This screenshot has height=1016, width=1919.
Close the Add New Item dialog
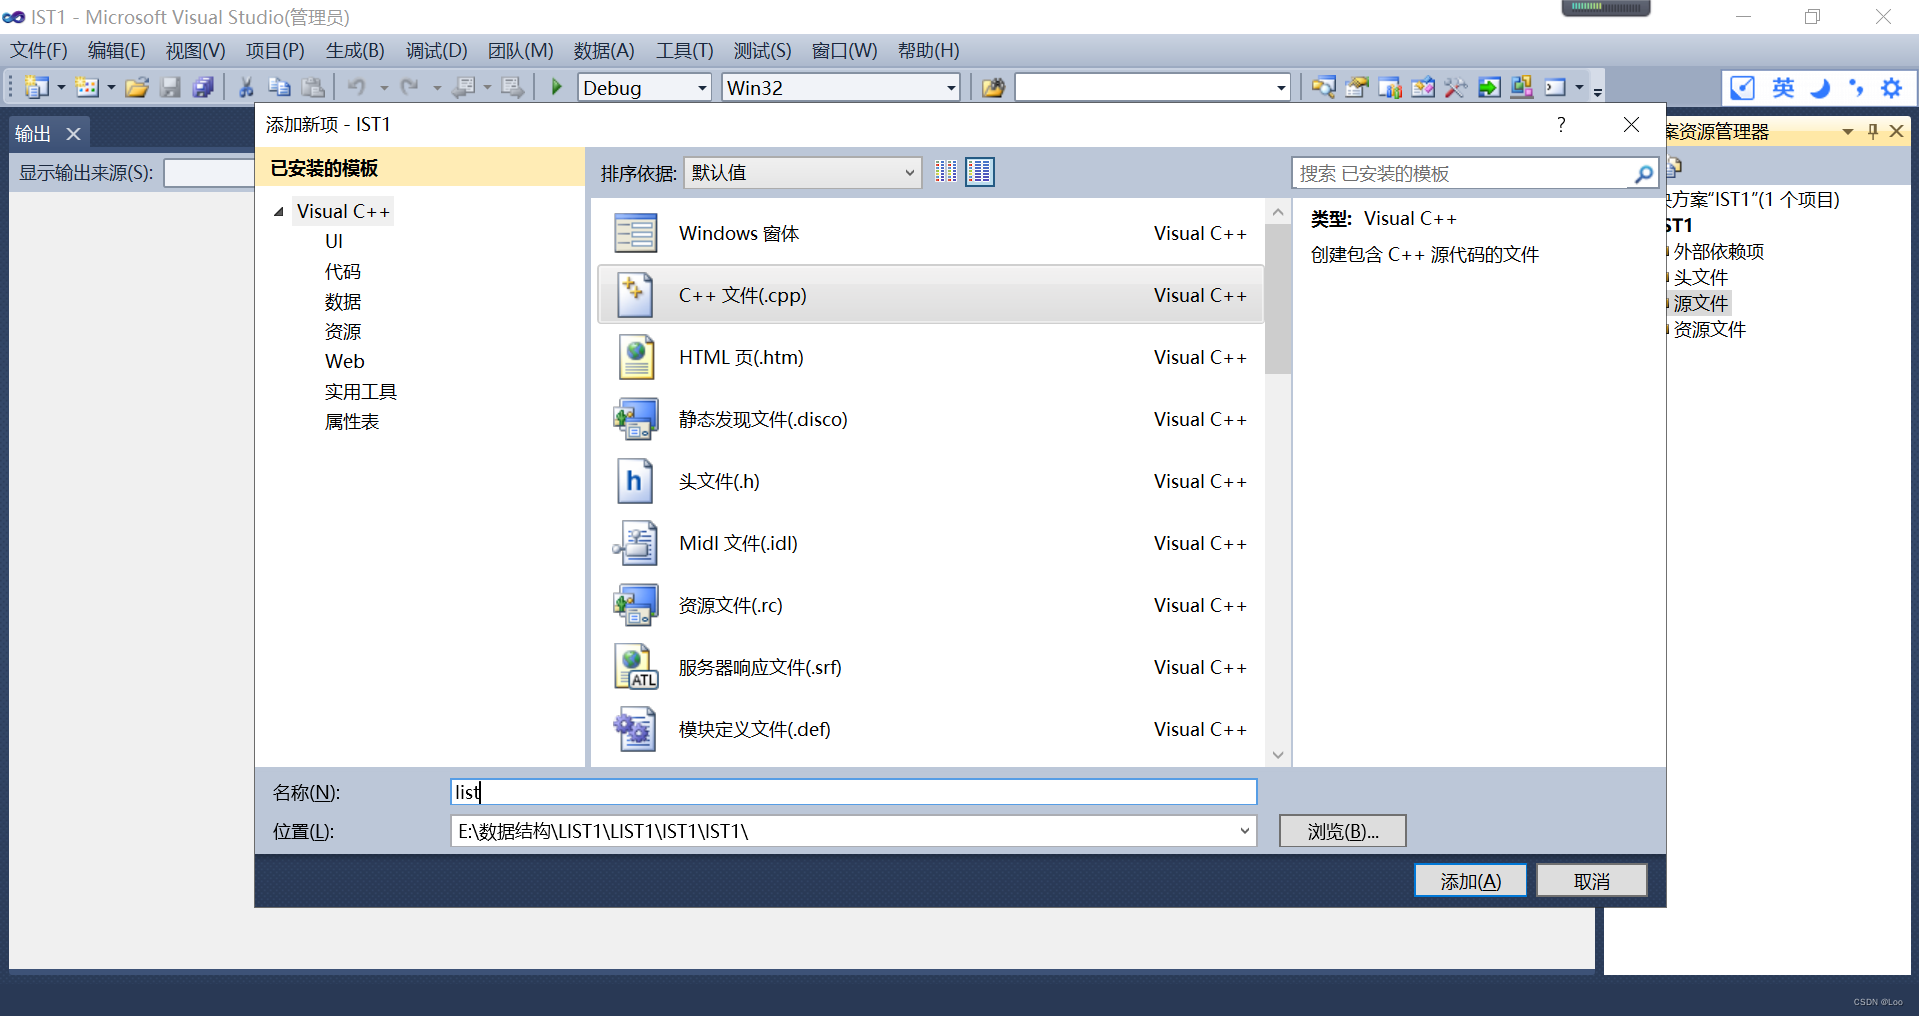click(x=1631, y=124)
